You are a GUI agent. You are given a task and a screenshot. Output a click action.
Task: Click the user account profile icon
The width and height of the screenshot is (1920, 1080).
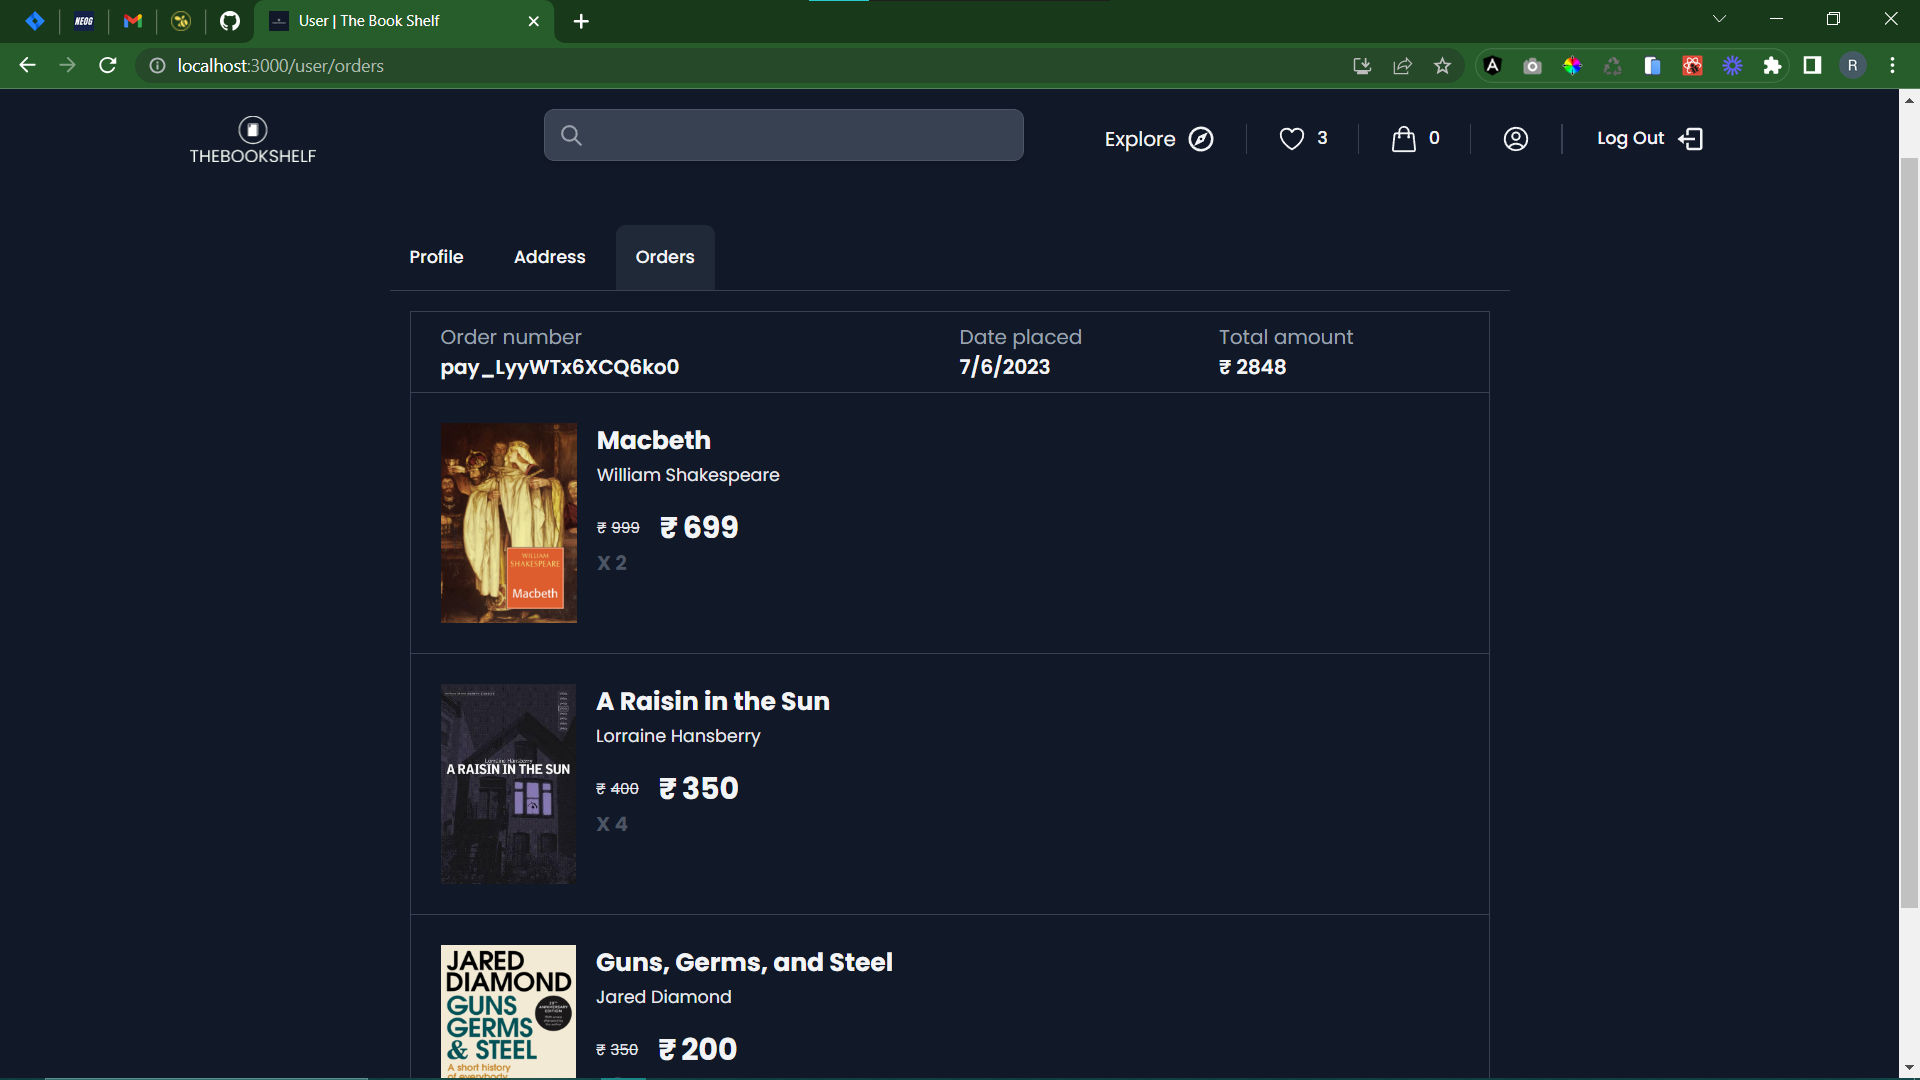tap(1516, 138)
